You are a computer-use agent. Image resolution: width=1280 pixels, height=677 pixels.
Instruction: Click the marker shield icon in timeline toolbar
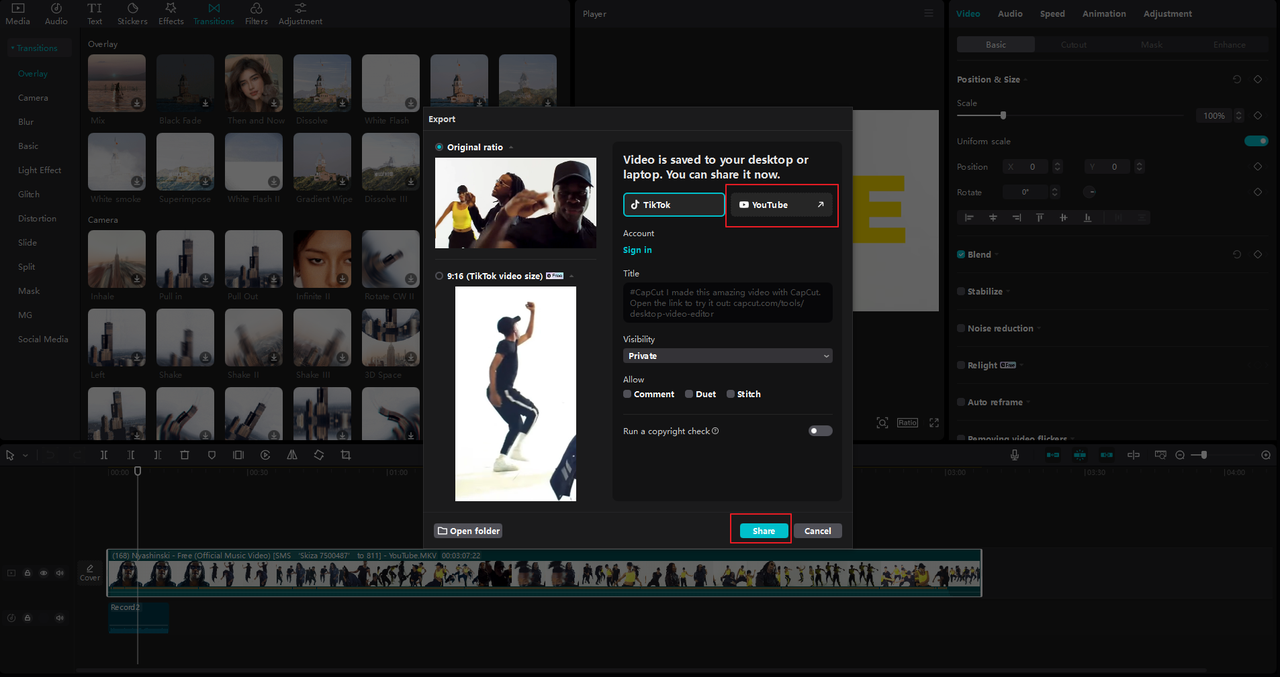click(x=211, y=454)
